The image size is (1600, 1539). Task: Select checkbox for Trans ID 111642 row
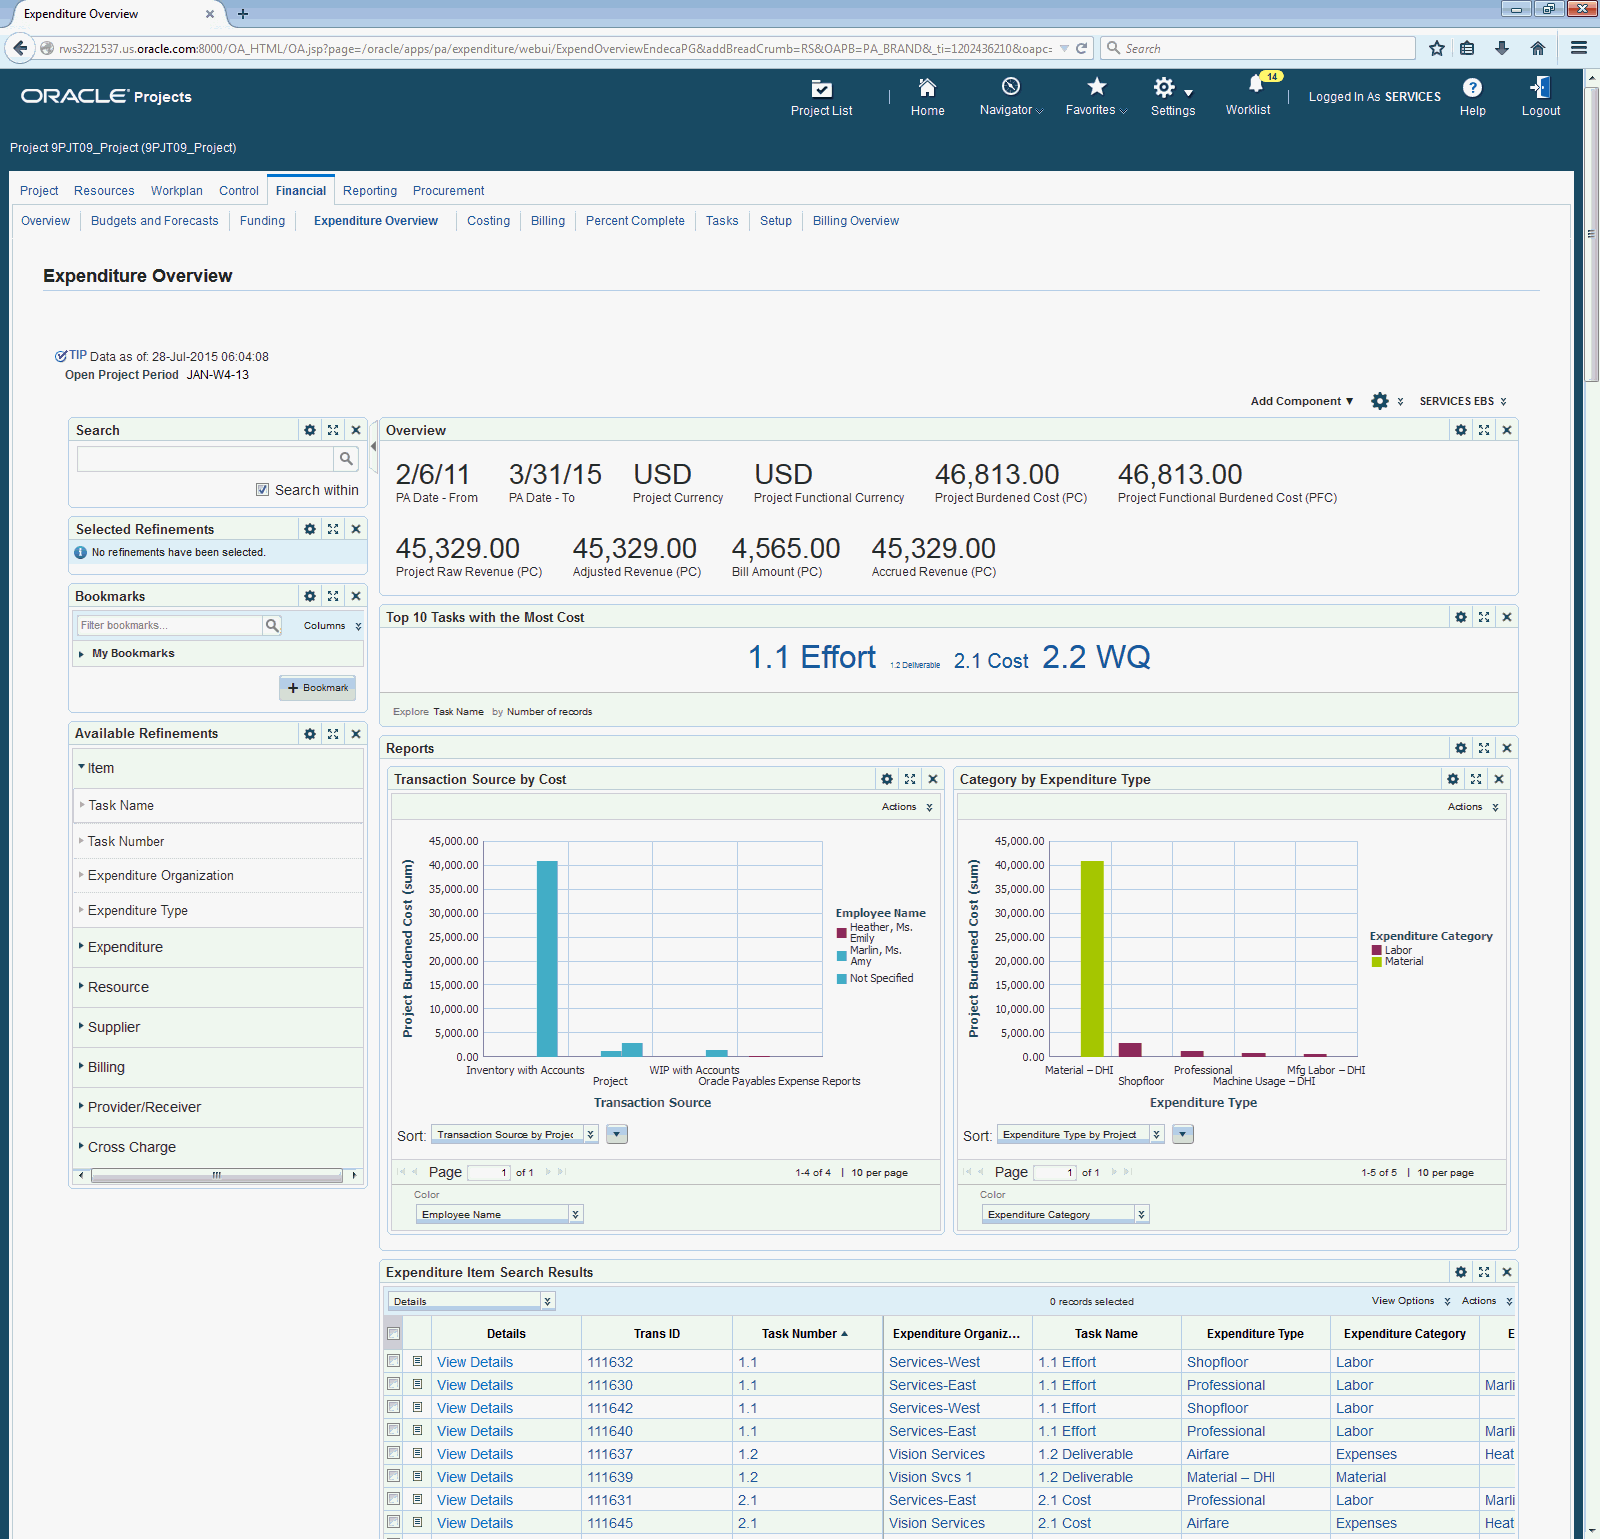click(x=394, y=1407)
